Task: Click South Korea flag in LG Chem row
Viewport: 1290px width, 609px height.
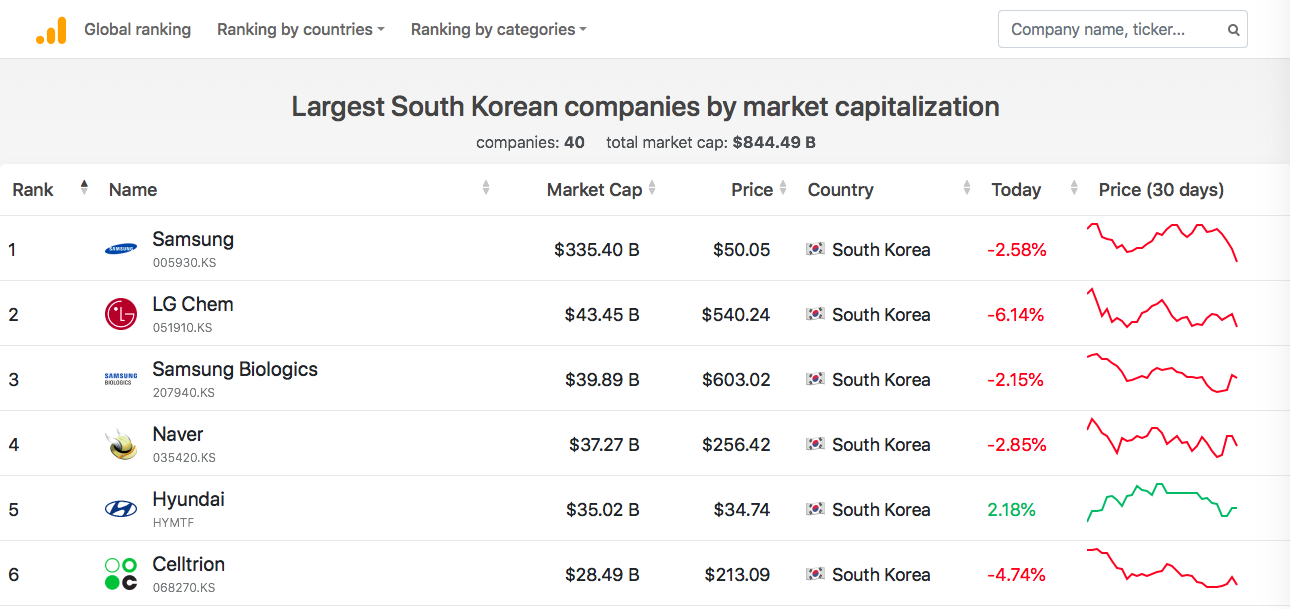Action: click(815, 314)
